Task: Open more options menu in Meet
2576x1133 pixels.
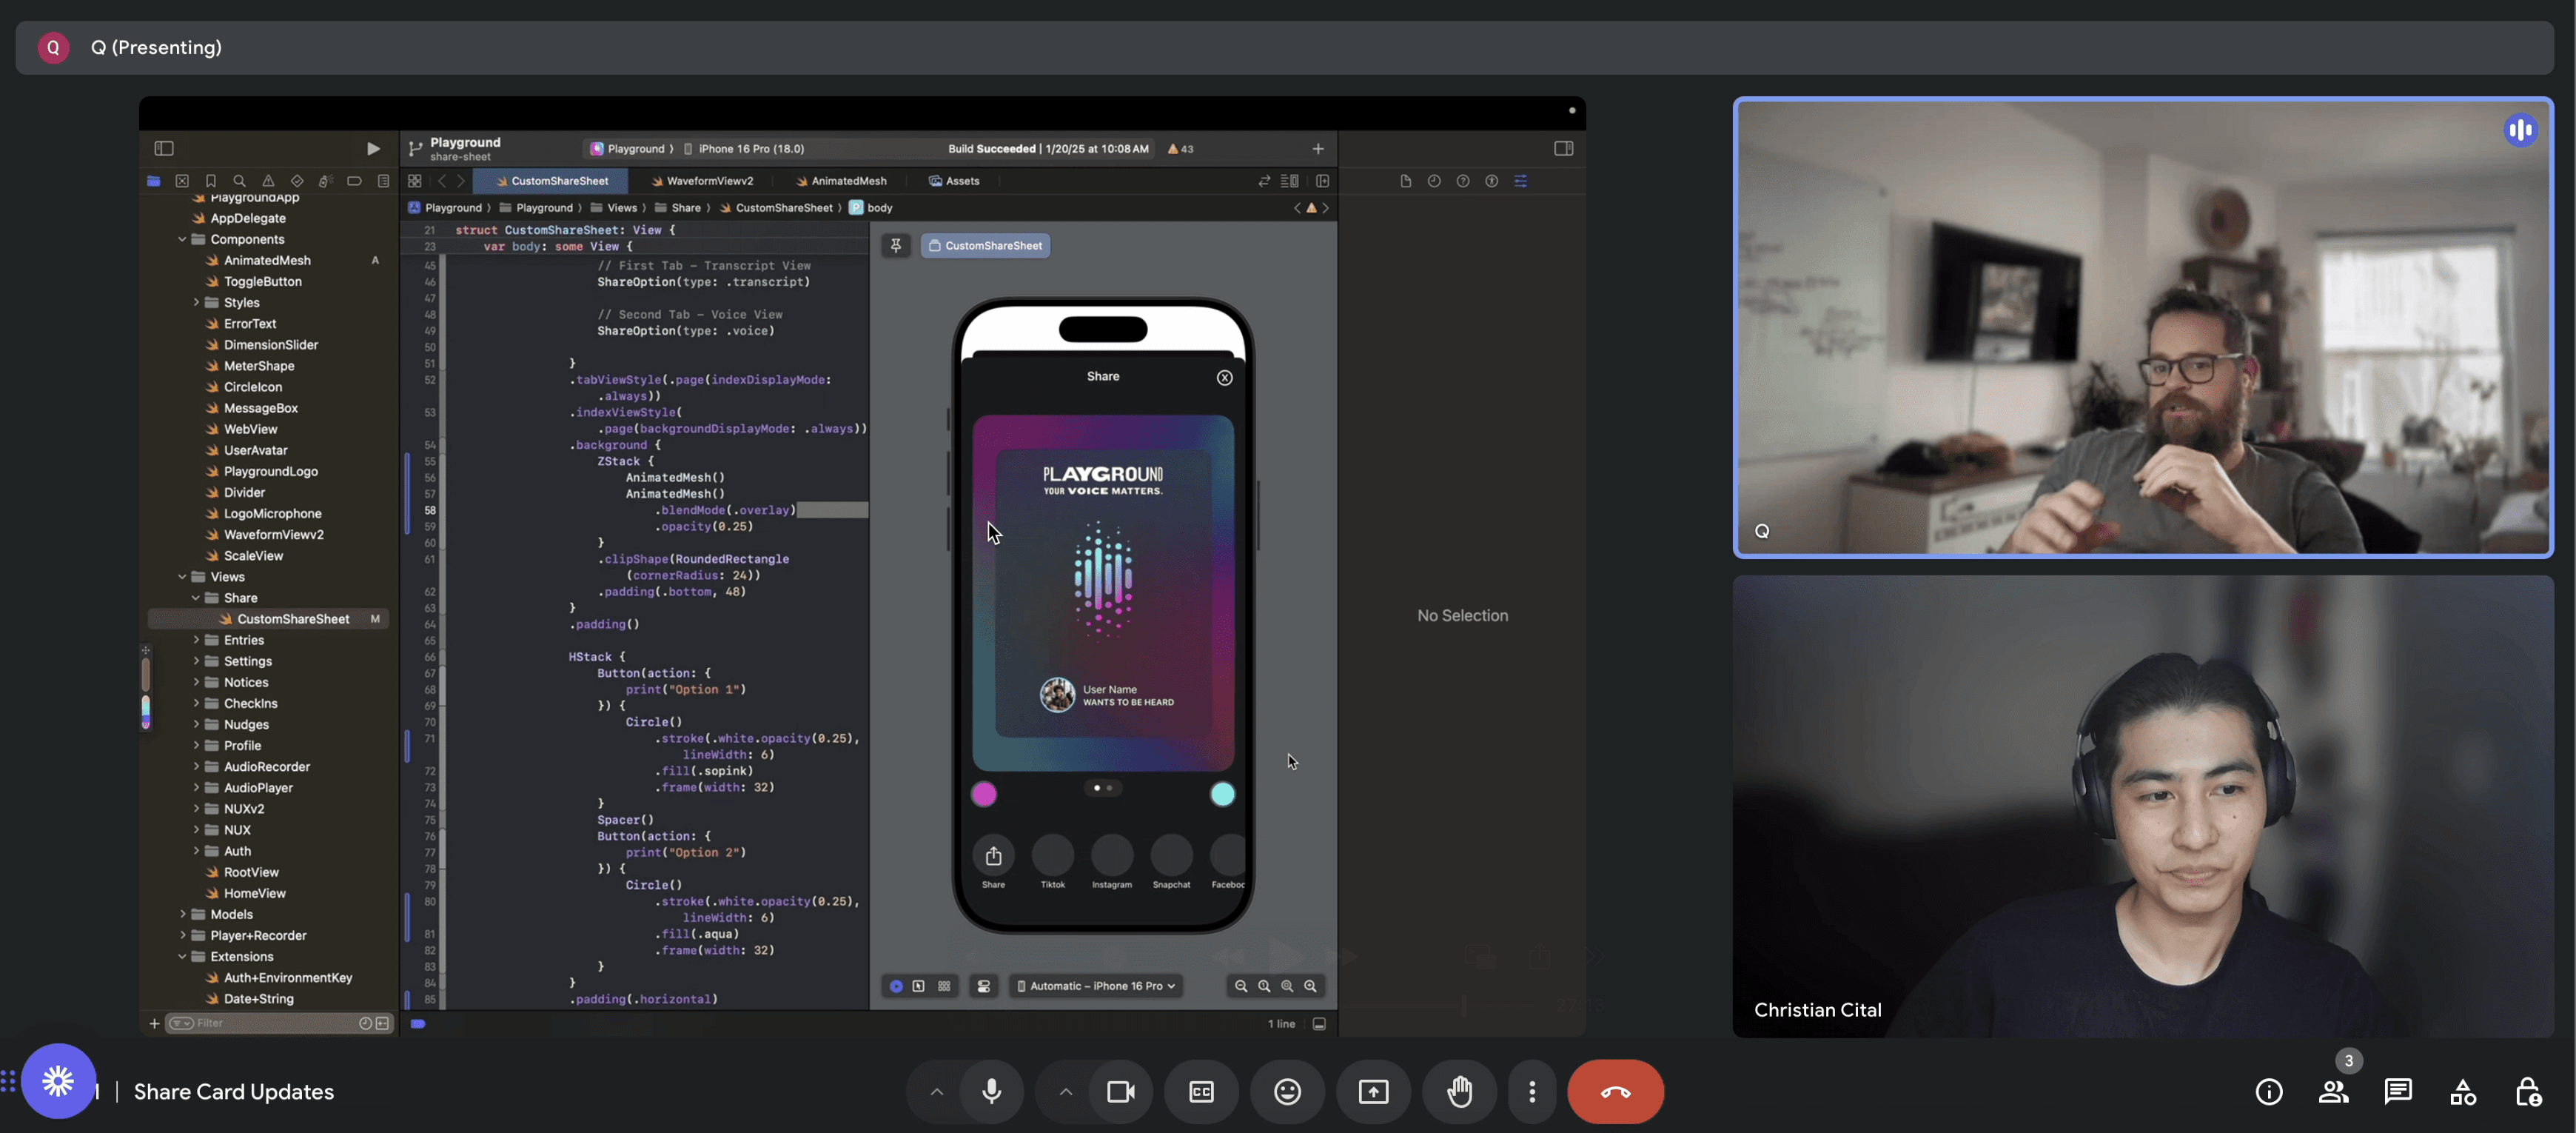Action: (x=1532, y=1091)
